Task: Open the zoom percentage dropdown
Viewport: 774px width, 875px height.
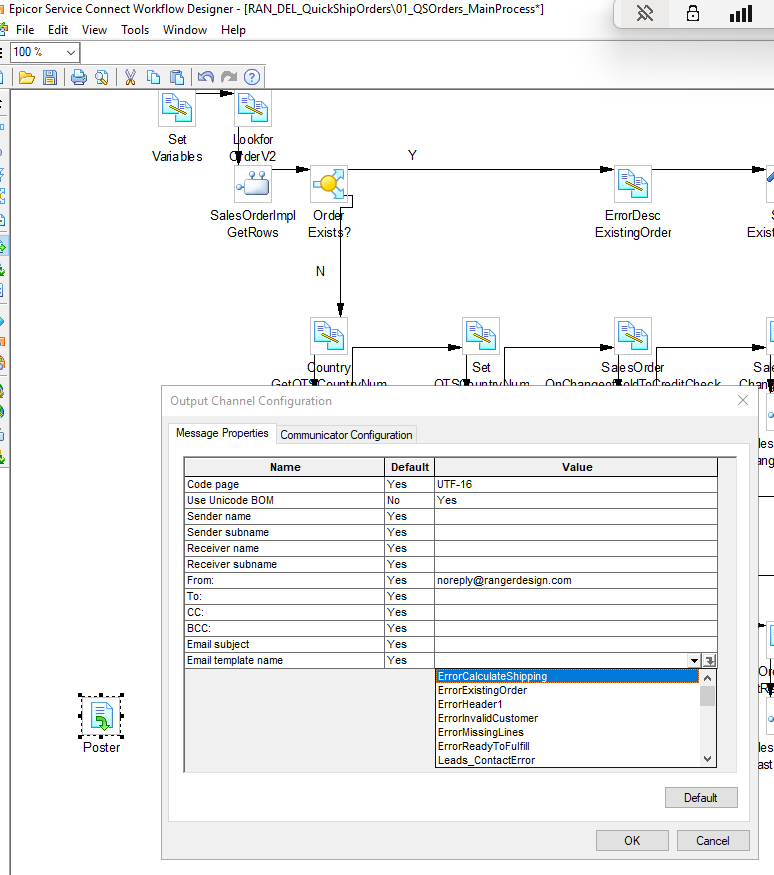Action: tap(71, 52)
